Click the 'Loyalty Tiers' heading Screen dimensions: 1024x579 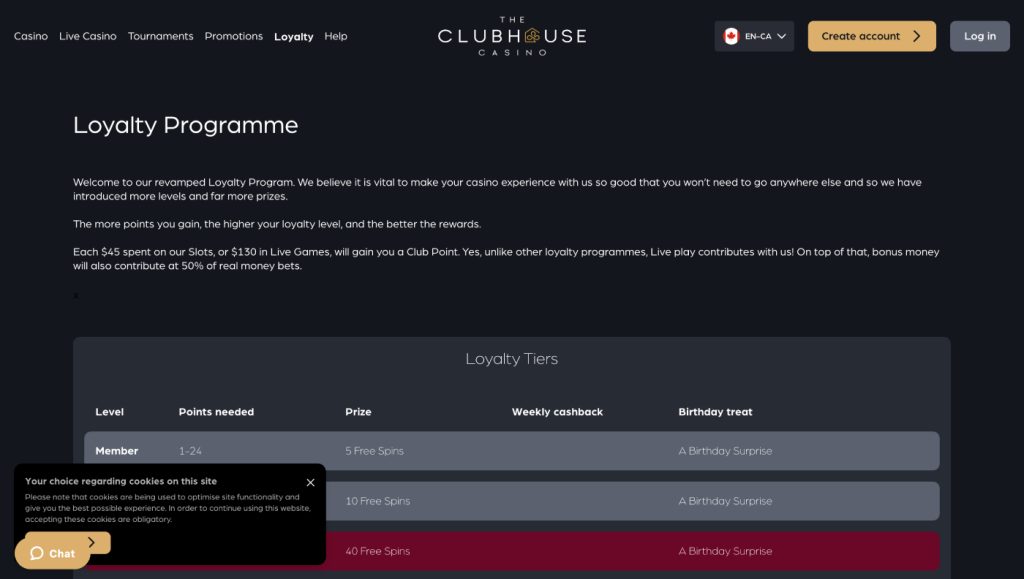tap(511, 359)
